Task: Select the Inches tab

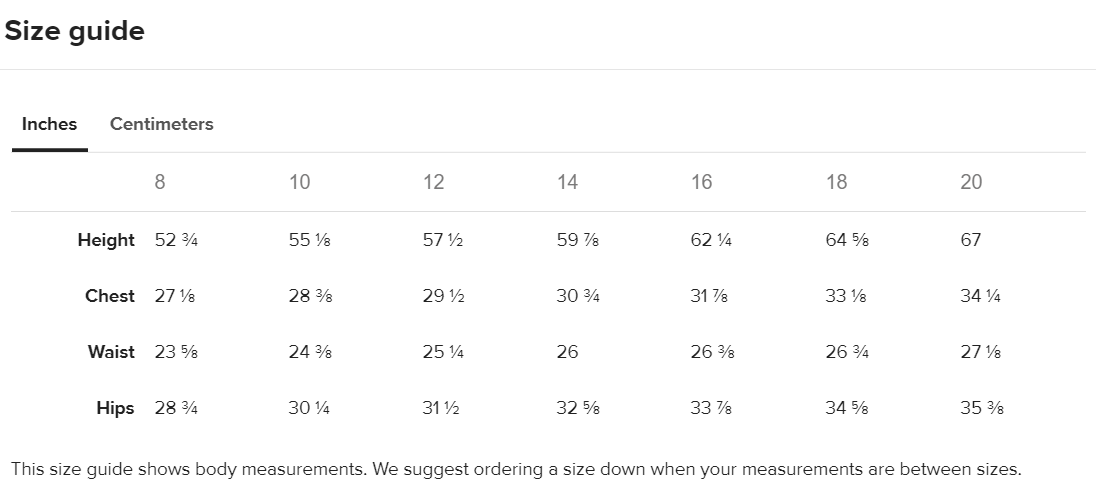Action: 50,124
